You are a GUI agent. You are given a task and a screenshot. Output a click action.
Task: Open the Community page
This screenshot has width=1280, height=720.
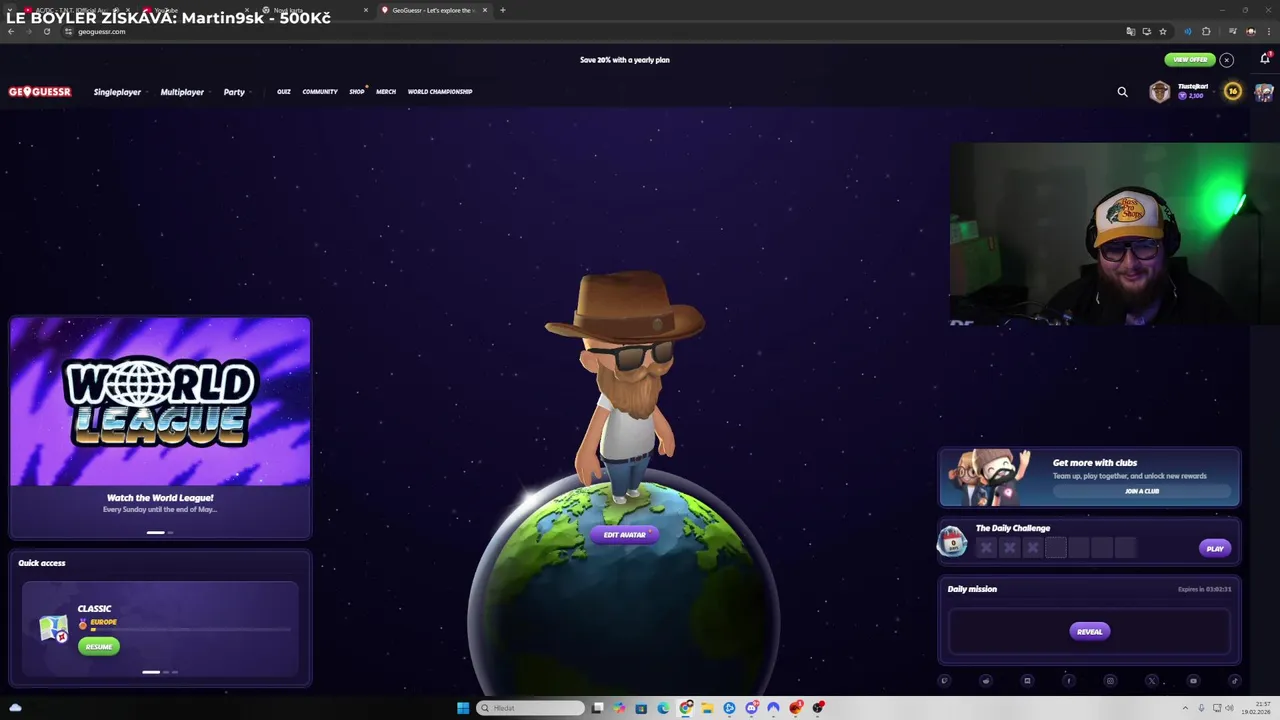click(x=320, y=92)
